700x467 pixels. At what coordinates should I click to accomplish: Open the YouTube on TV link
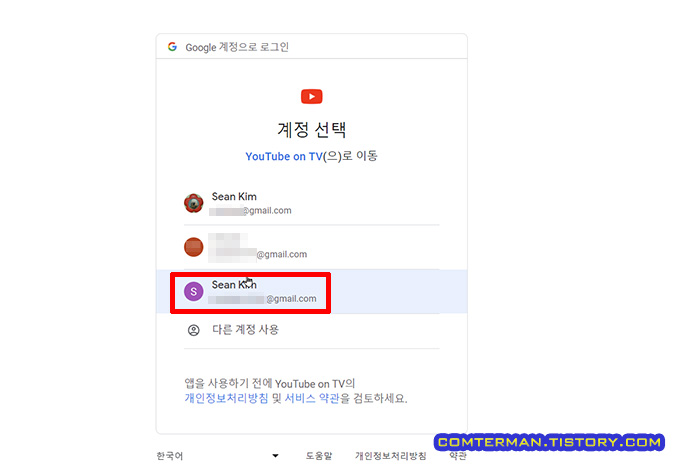284,156
